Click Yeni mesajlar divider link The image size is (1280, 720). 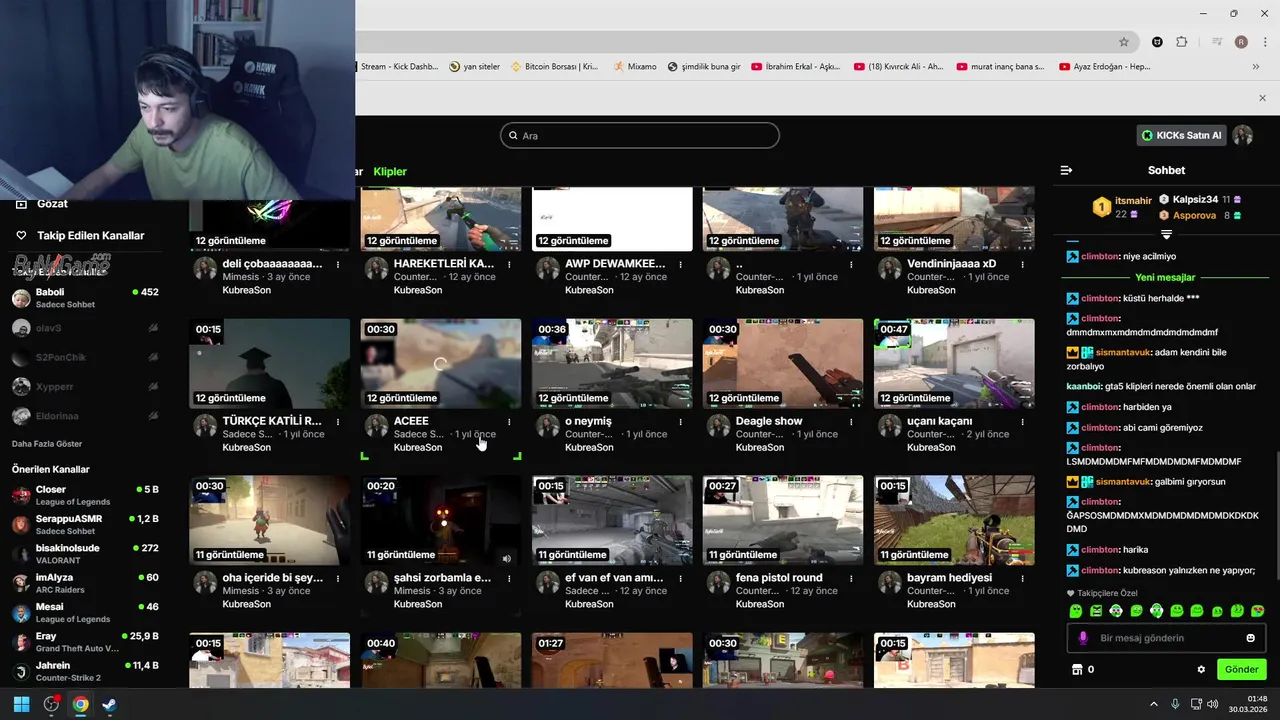point(1165,277)
